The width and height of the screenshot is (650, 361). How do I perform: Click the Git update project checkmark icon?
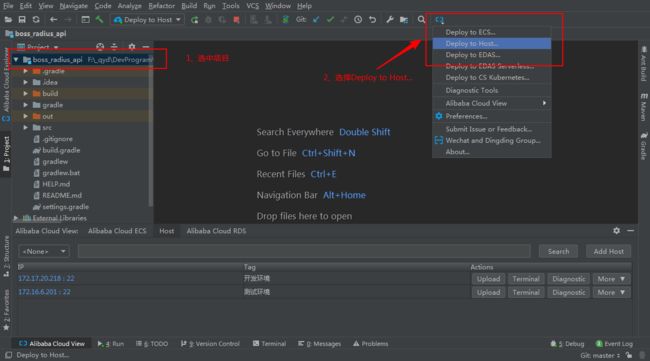click(316, 19)
